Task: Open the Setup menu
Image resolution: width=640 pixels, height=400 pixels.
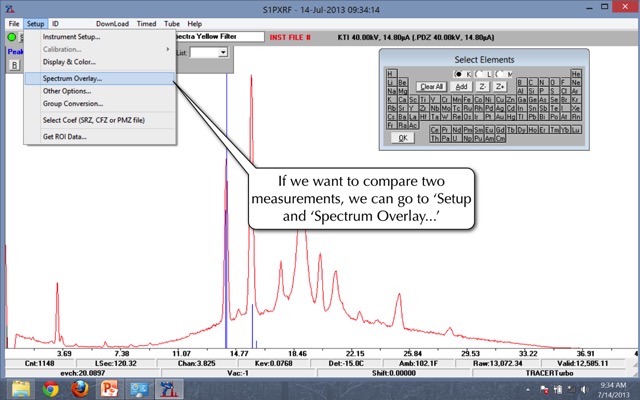Action: click(x=35, y=22)
